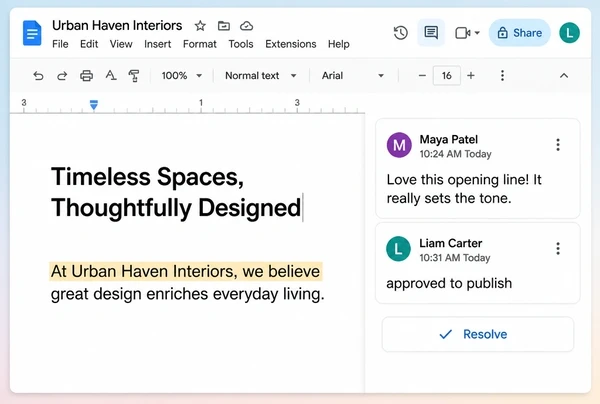Click the line great design enriches everyday living

pos(188,294)
